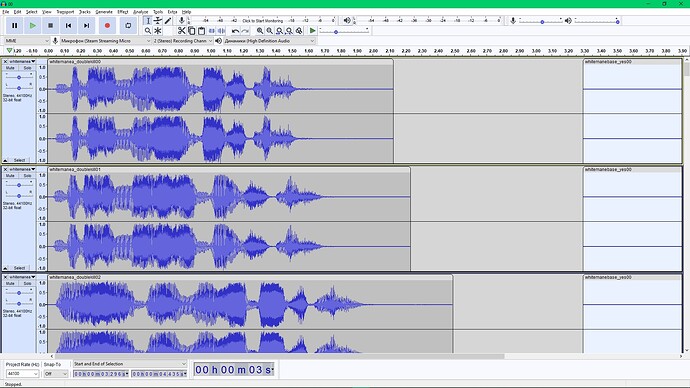Skip to Start of the project
The image size is (690, 388).
pyautogui.click(x=68, y=26)
